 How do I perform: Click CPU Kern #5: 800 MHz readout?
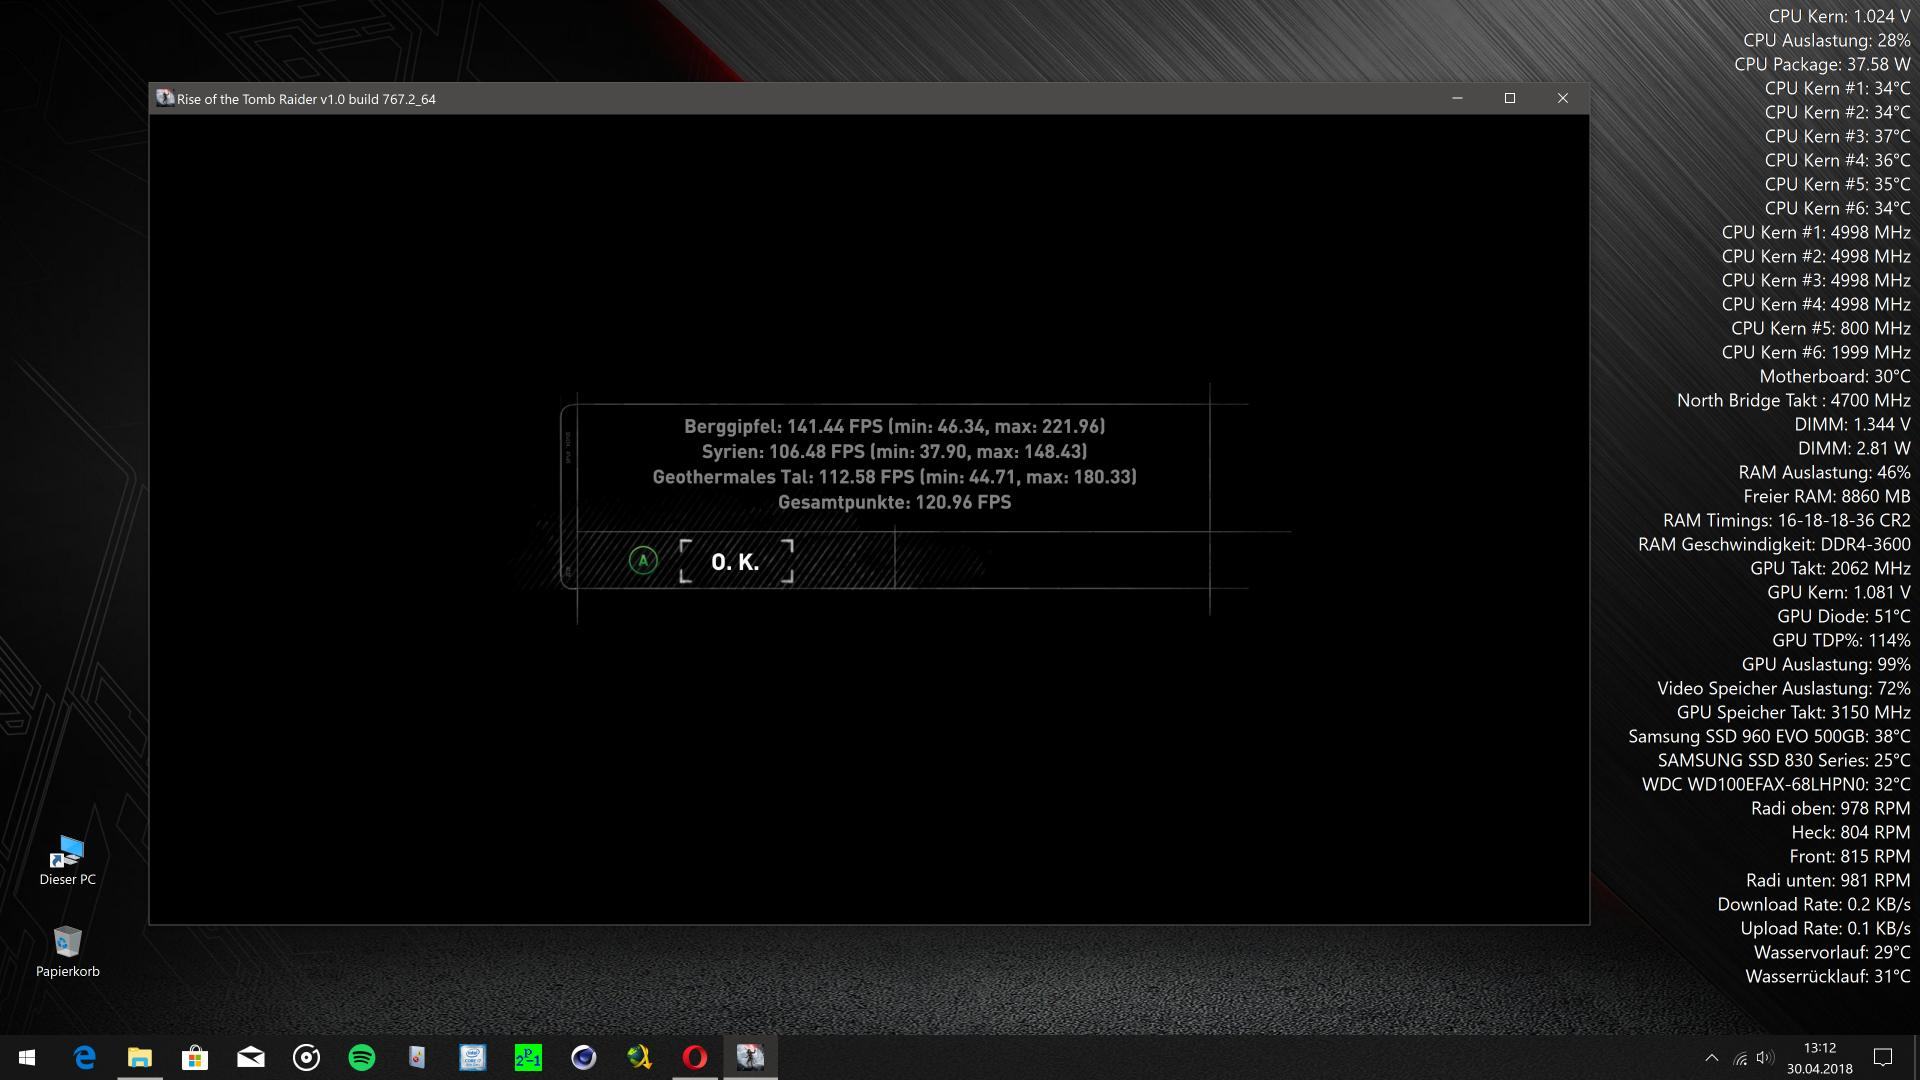[x=1820, y=328]
